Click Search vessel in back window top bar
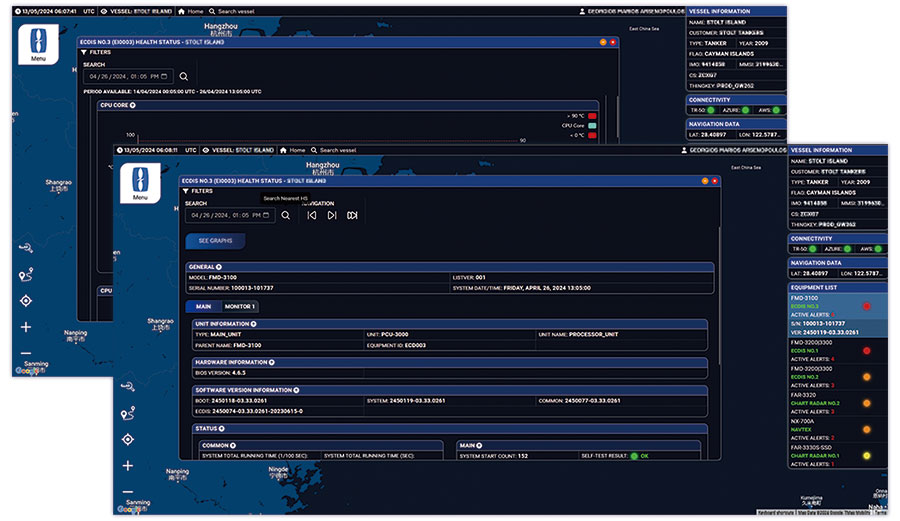 point(232,11)
